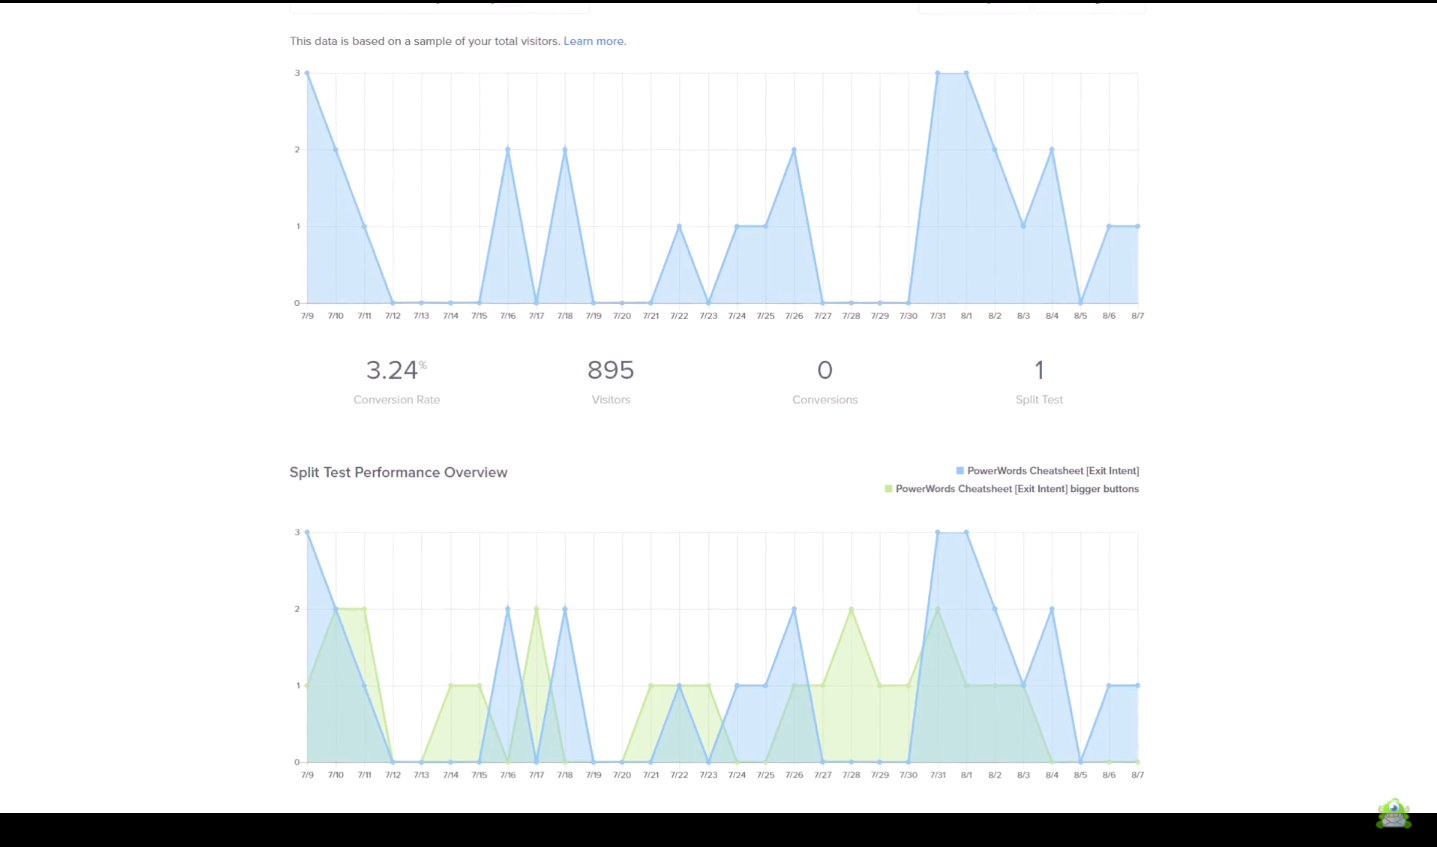Select green 7/17 peak in split test chart
This screenshot has height=847, width=1437.
pos(537,609)
